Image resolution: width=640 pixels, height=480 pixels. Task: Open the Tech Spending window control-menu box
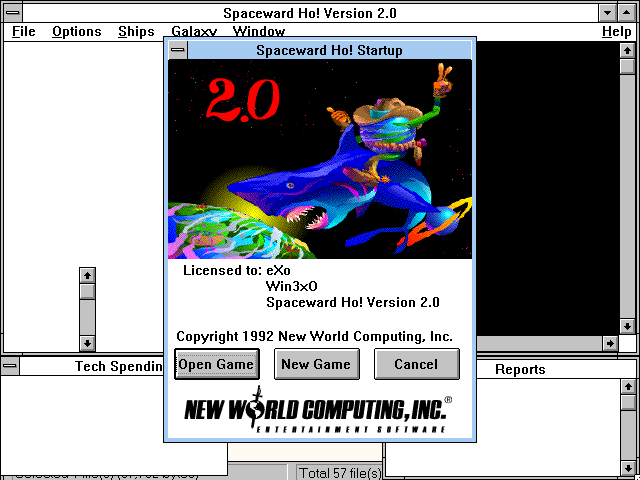pyautogui.click(x=11, y=367)
